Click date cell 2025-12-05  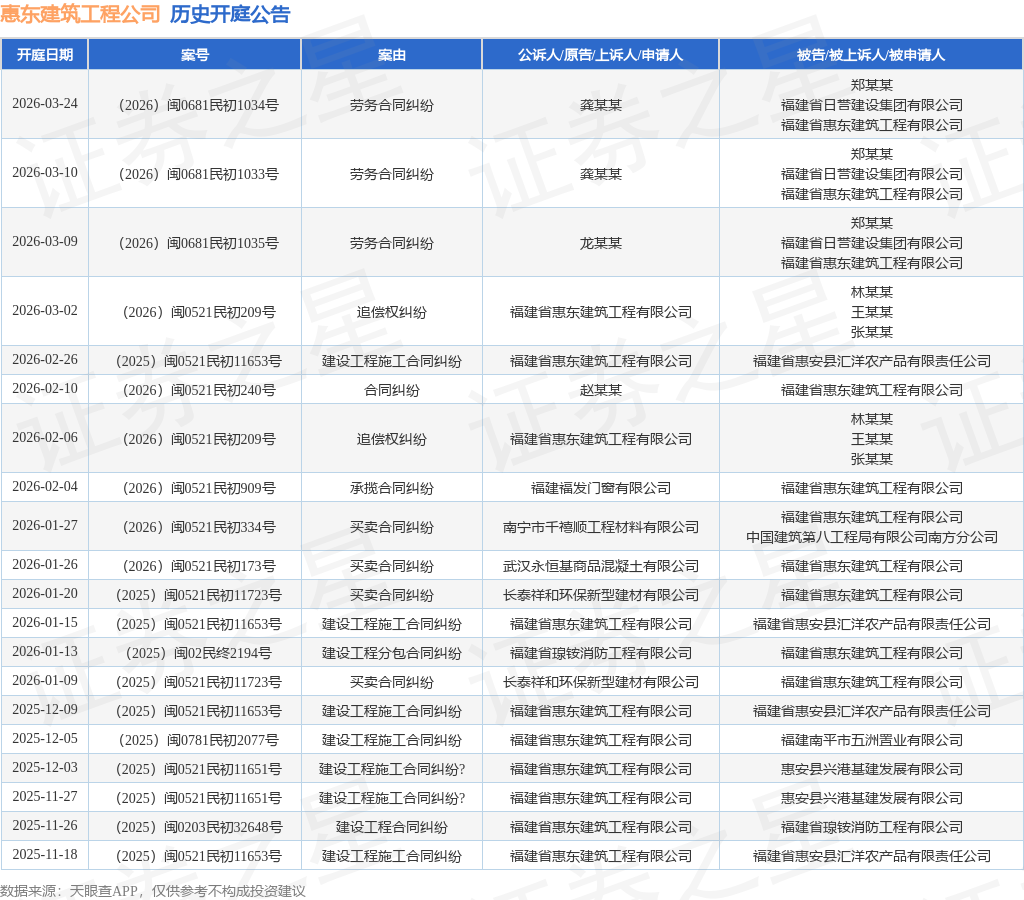45,738
